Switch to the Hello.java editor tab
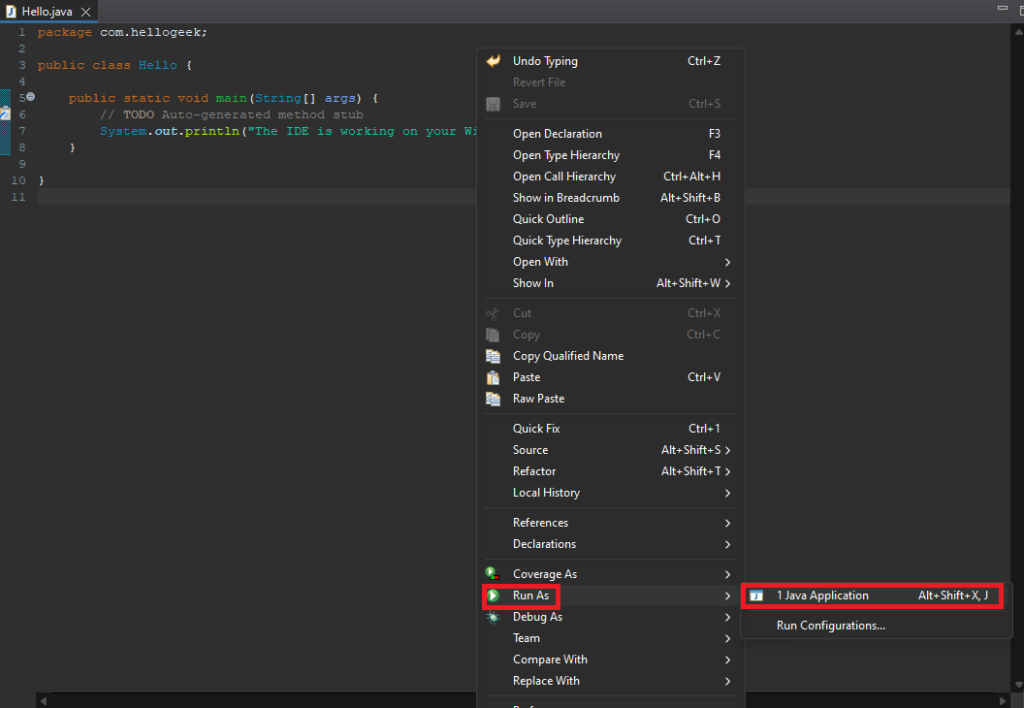1024x708 pixels. tap(46, 12)
